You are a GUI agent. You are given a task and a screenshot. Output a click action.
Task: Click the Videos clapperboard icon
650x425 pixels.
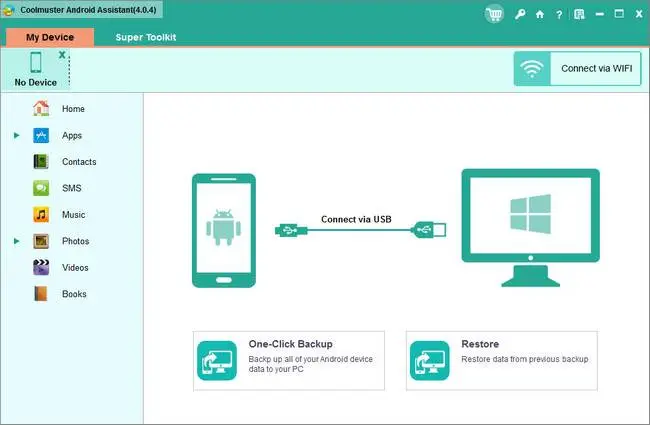pyautogui.click(x=41, y=267)
